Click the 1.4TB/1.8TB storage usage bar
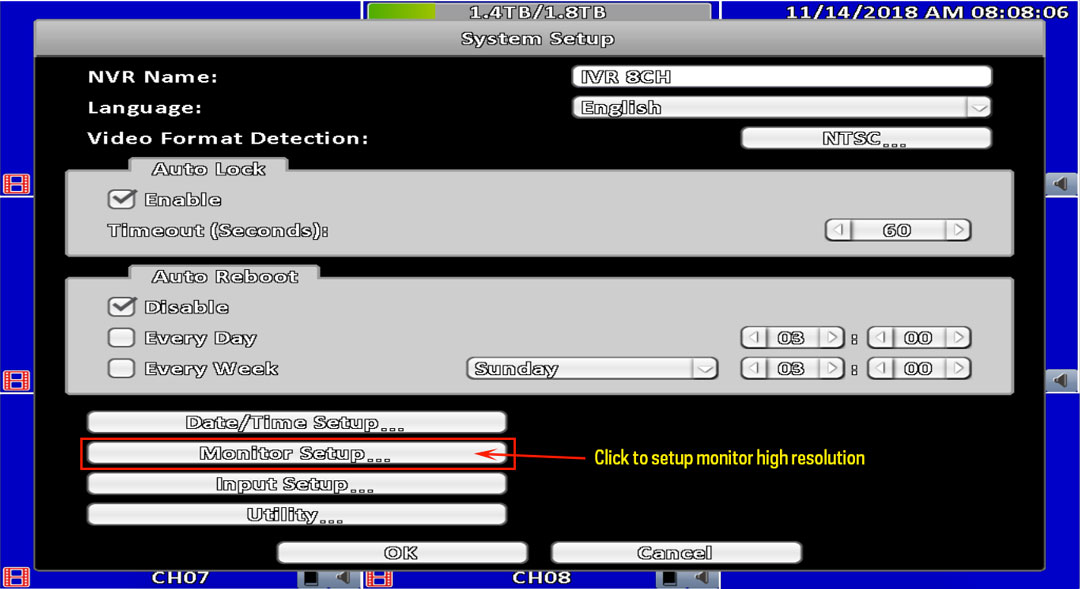1080x589 pixels. tap(539, 12)
